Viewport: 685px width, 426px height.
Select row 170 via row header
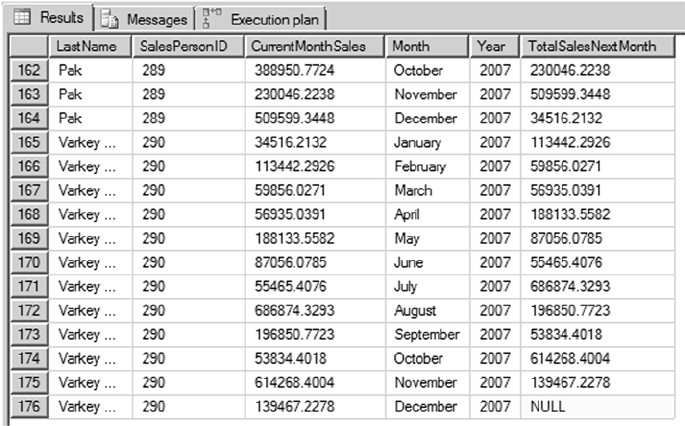[28, 263]
